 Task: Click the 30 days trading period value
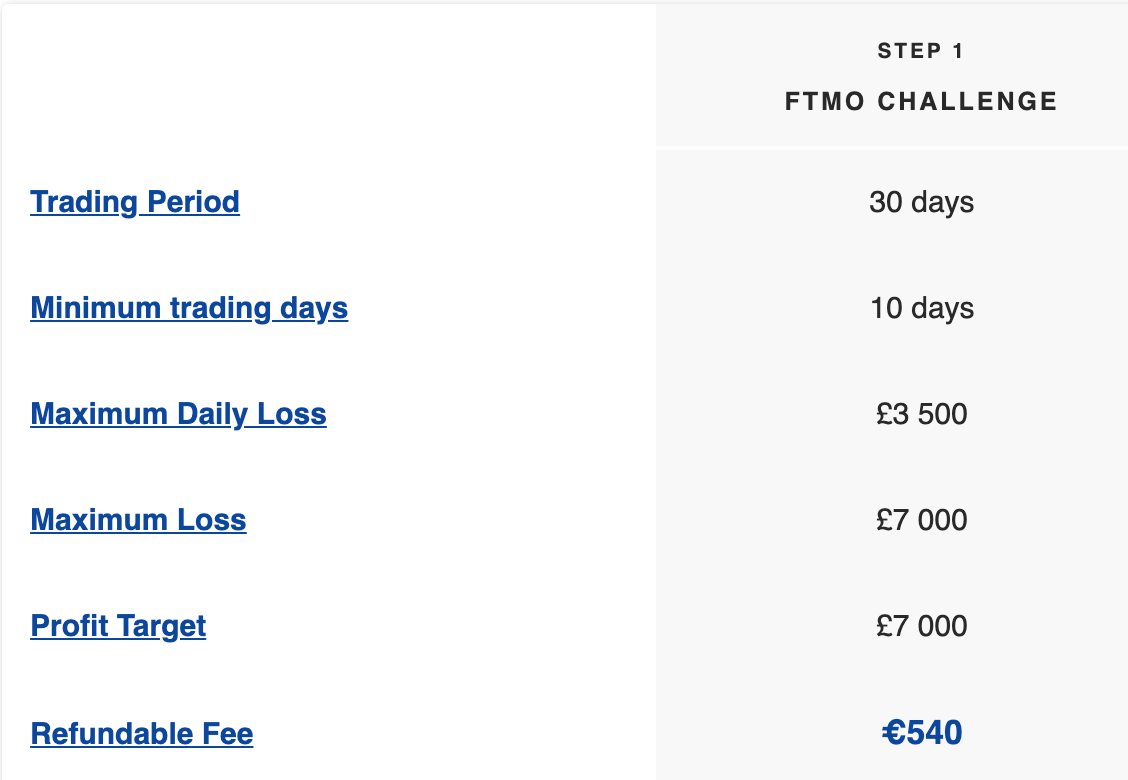click(921, 202)
